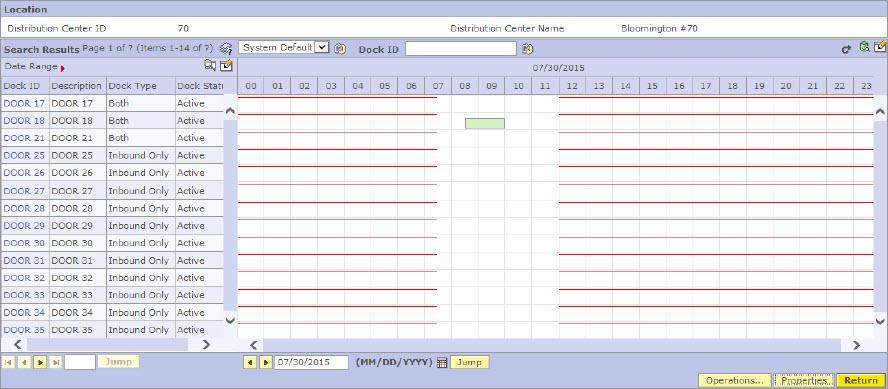Open the DOOR 30 link
Screen dimensions: 888x389
[x=24, y=243]
